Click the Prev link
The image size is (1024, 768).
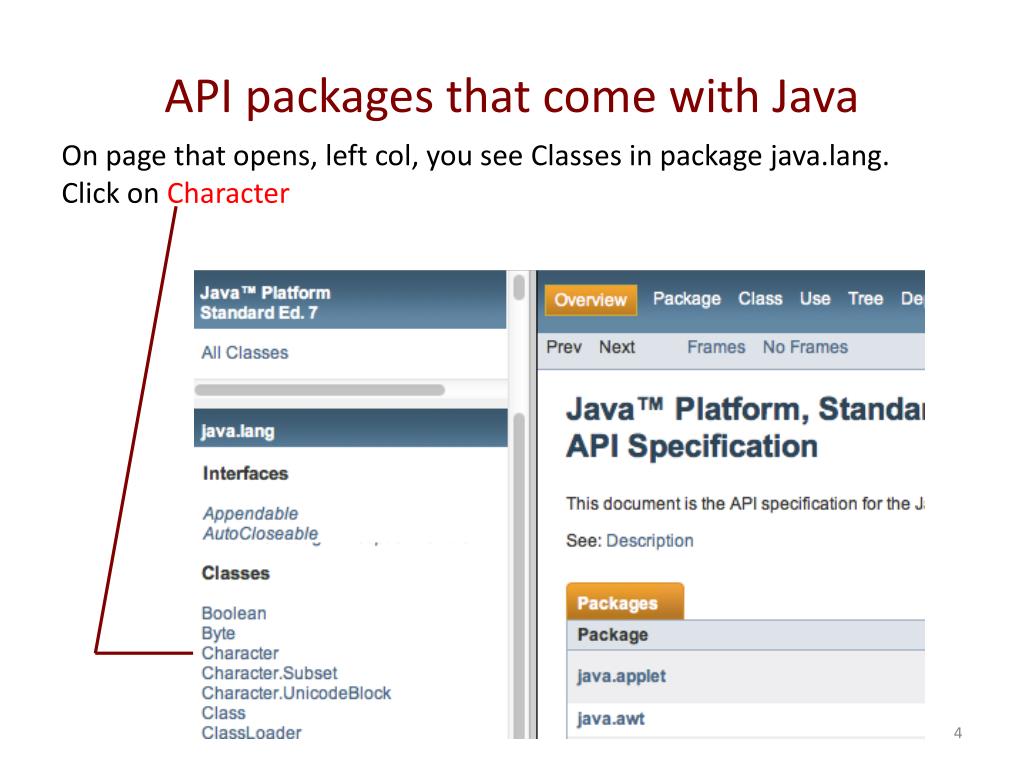click(564, 347)
